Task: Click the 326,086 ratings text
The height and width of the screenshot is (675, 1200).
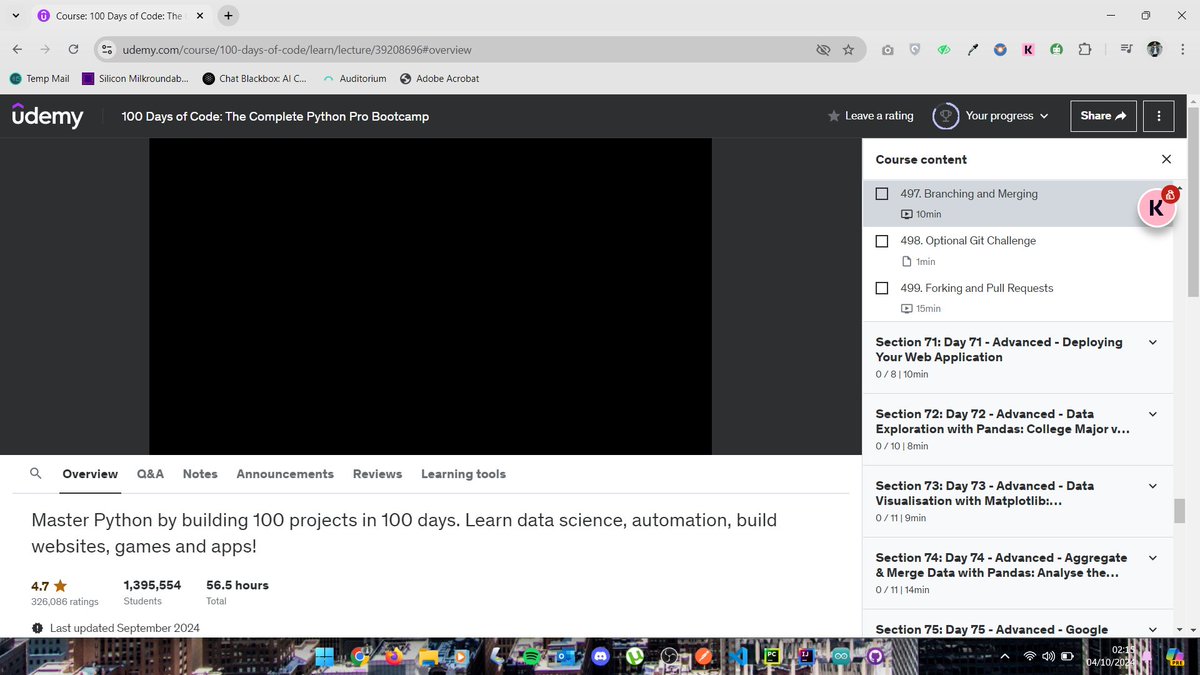Action: [65, 601]
